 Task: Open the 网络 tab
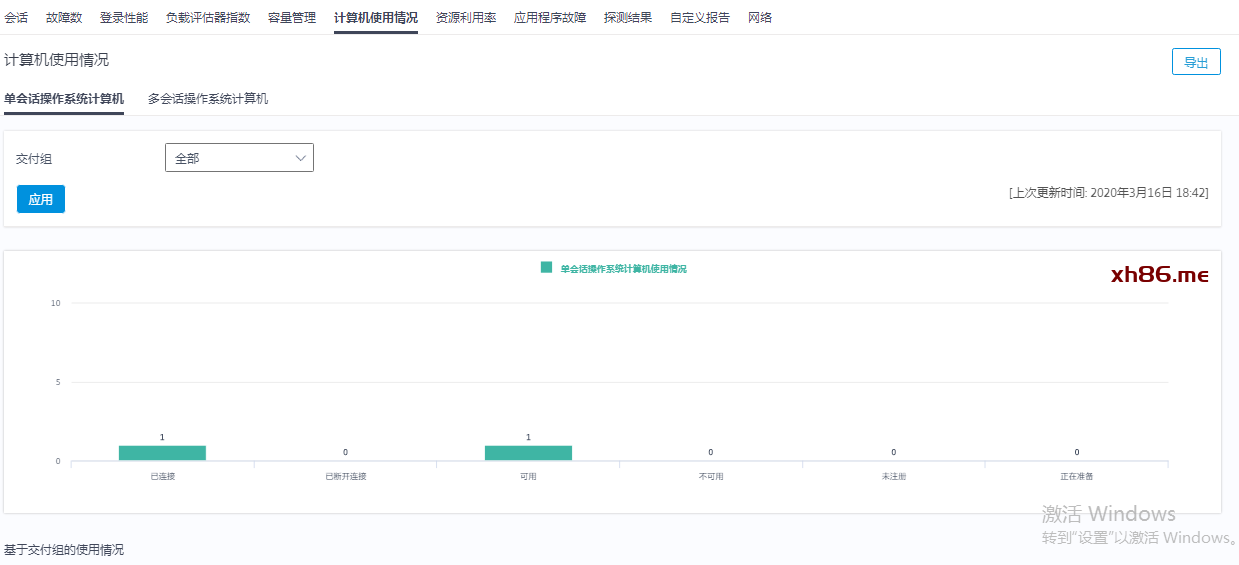(760, 18)
